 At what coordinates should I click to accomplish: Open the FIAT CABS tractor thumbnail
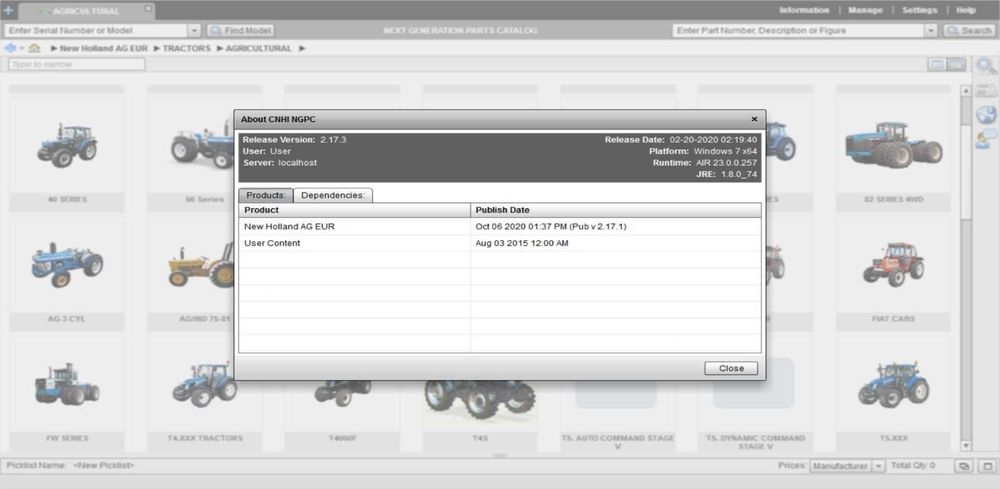[x=893, y=264]
